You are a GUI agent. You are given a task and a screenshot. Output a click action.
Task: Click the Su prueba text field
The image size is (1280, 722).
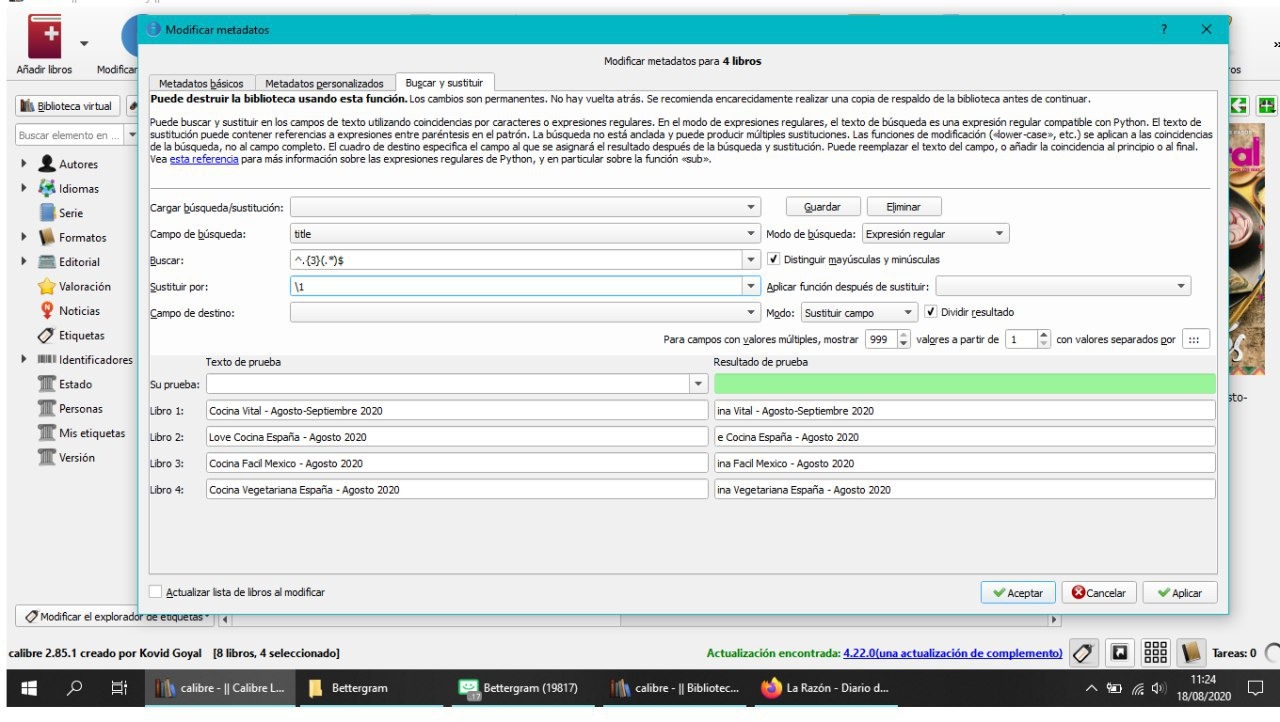(x=448, y=384)
